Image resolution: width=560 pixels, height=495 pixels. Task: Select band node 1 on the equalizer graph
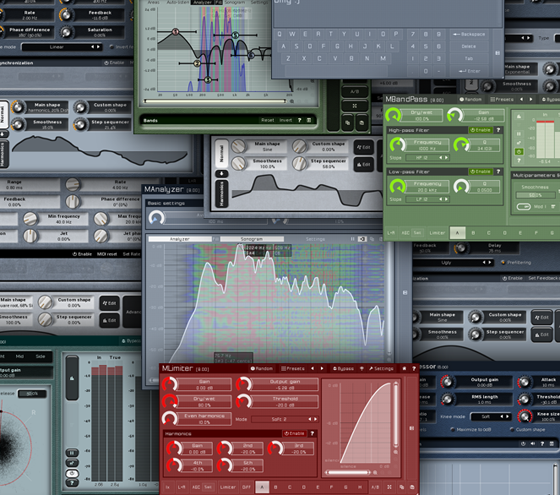[x=175, y=32]
